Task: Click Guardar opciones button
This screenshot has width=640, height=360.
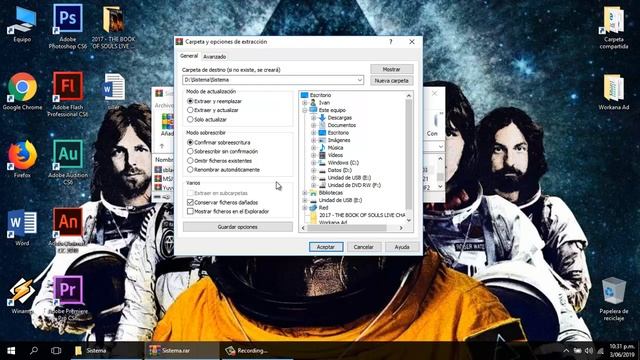Action: [238, 227]
